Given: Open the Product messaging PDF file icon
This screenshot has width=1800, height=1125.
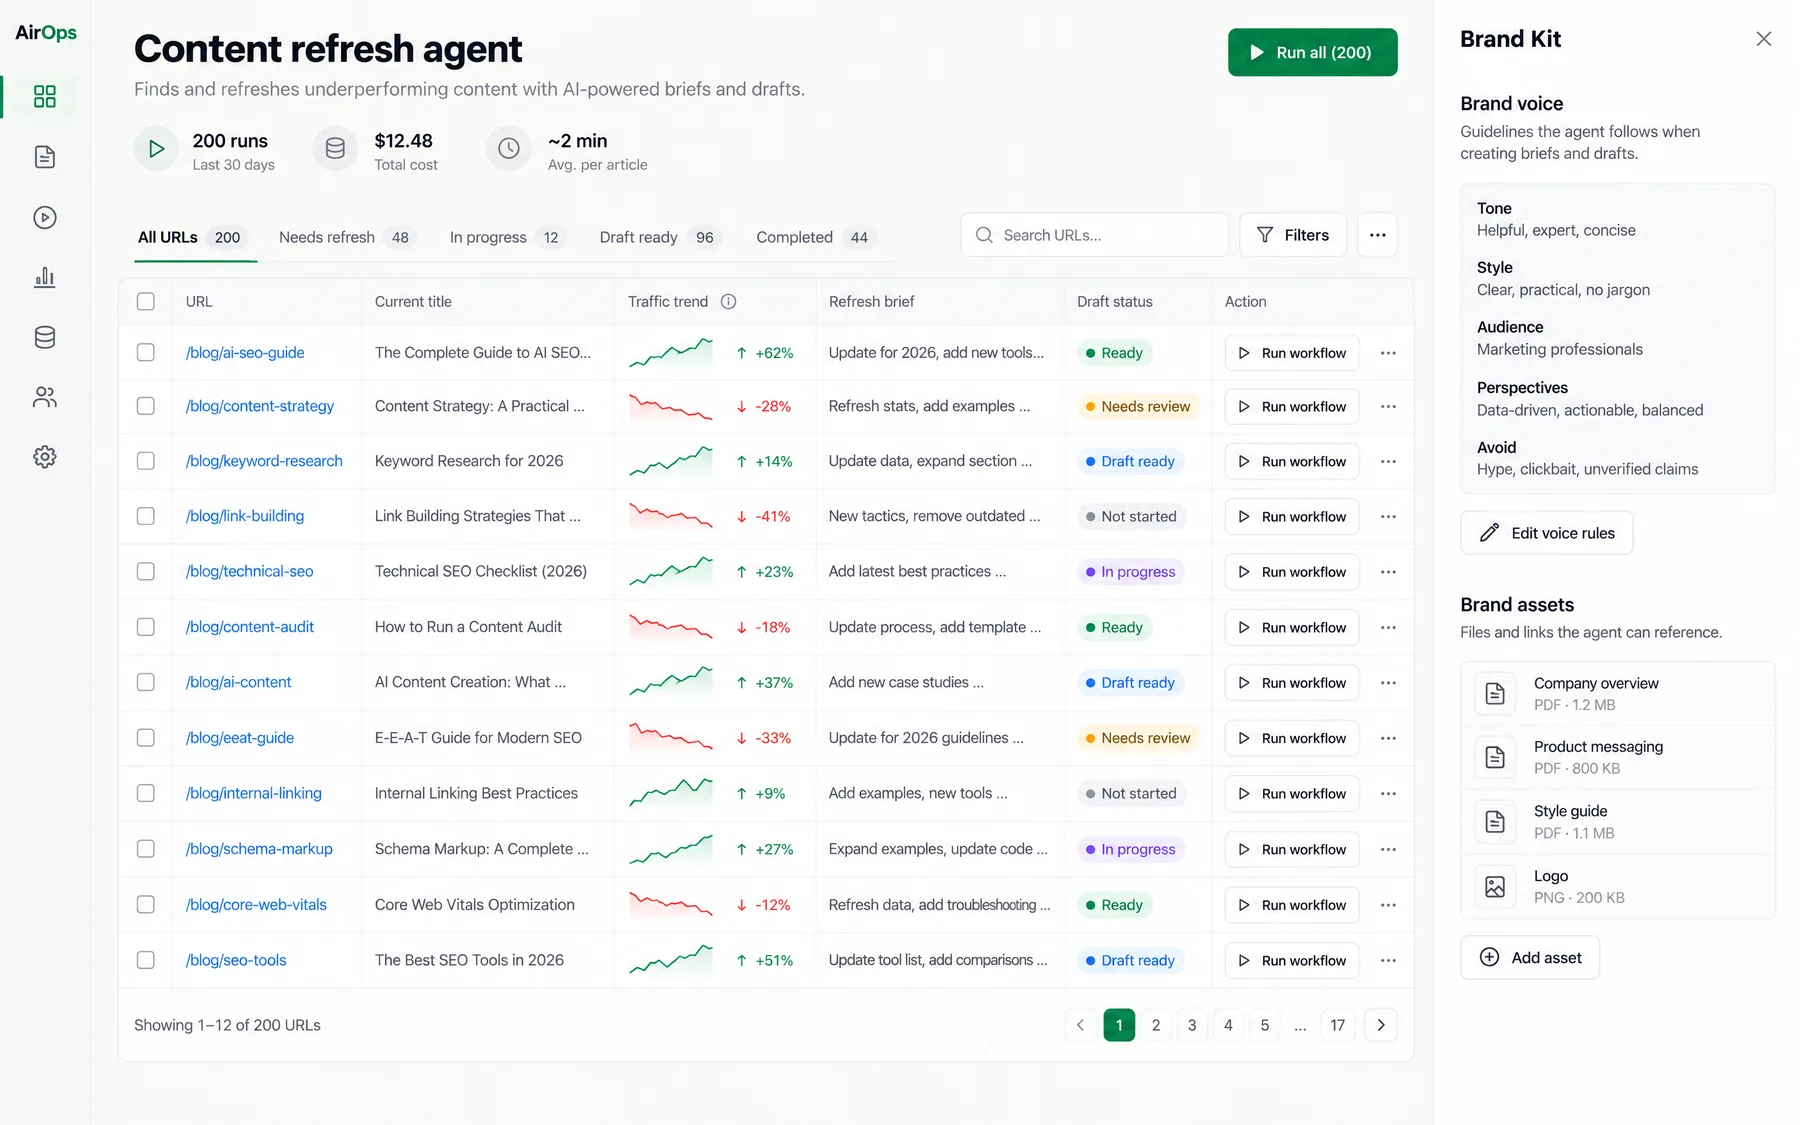Looking at the screenshot, I should coord(1495,757).
